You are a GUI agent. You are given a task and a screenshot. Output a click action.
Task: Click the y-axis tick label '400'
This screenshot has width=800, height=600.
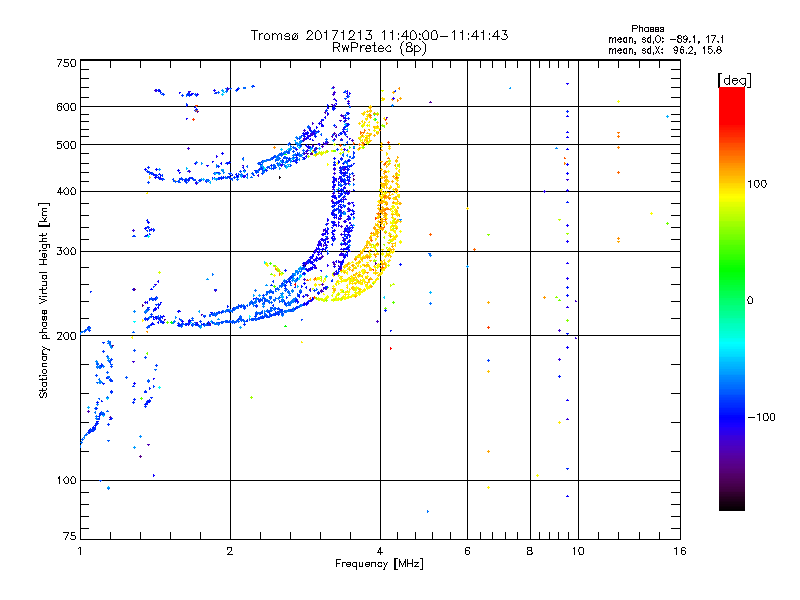point(66,191)
